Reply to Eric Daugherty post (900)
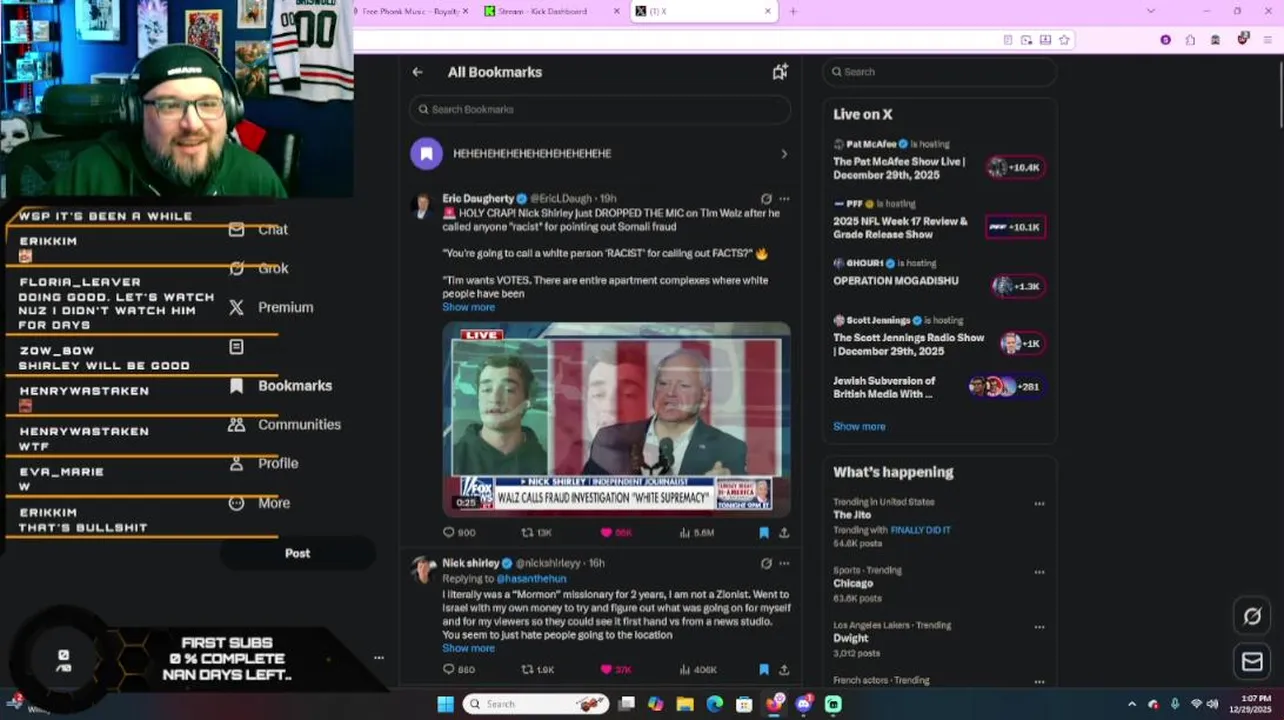This screenshot has height=720, width=1284. (459, 533)
